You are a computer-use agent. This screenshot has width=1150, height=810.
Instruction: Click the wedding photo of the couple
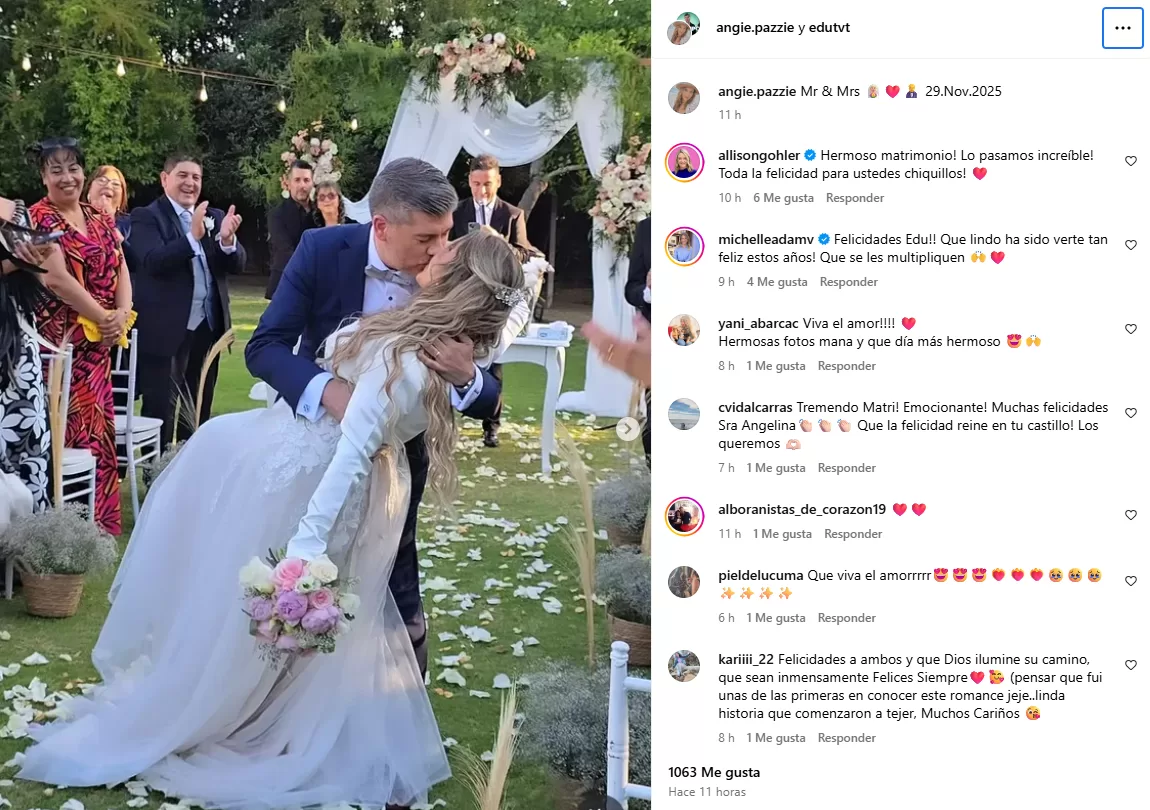325,405
